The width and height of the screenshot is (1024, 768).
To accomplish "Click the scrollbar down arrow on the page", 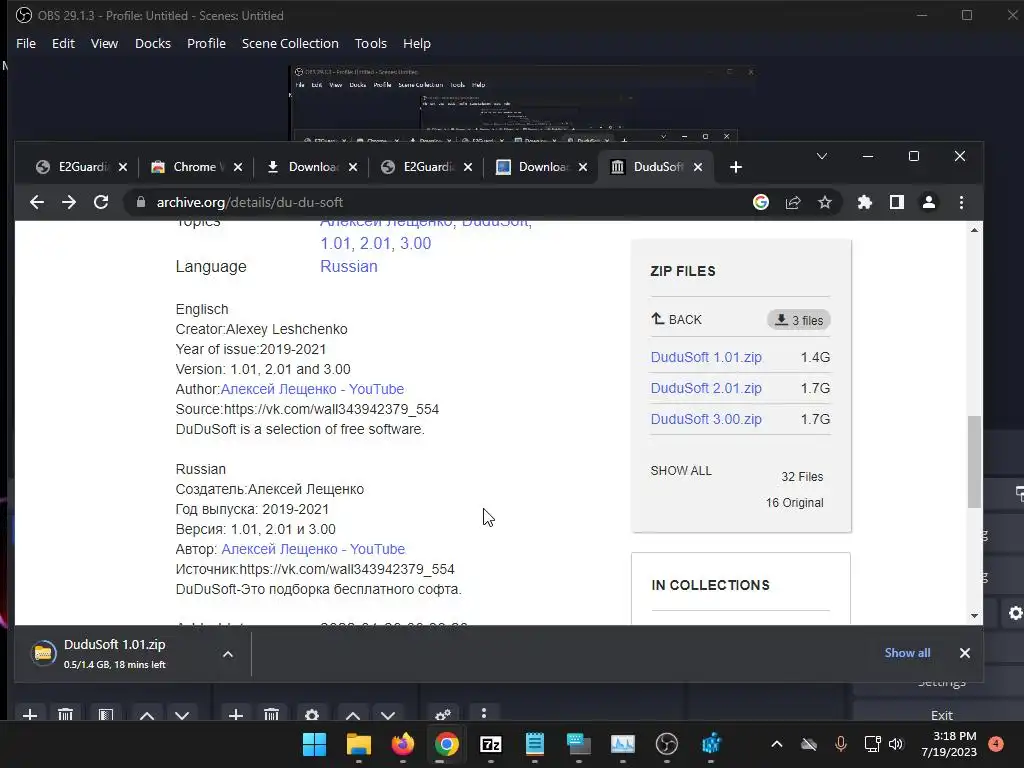I will point(974,616).
